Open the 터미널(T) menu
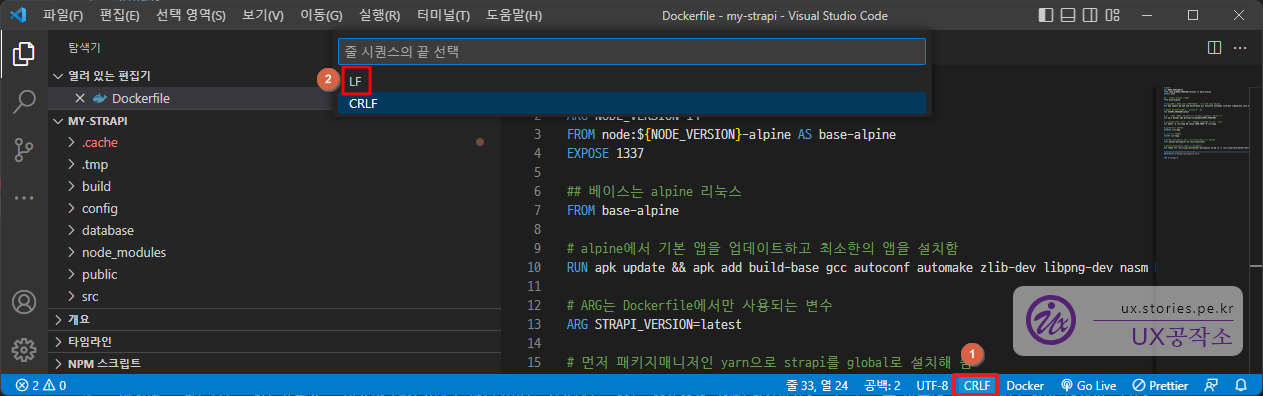Screen dimensions: 1263x396 pyautogui.click(x=443, y=15)
